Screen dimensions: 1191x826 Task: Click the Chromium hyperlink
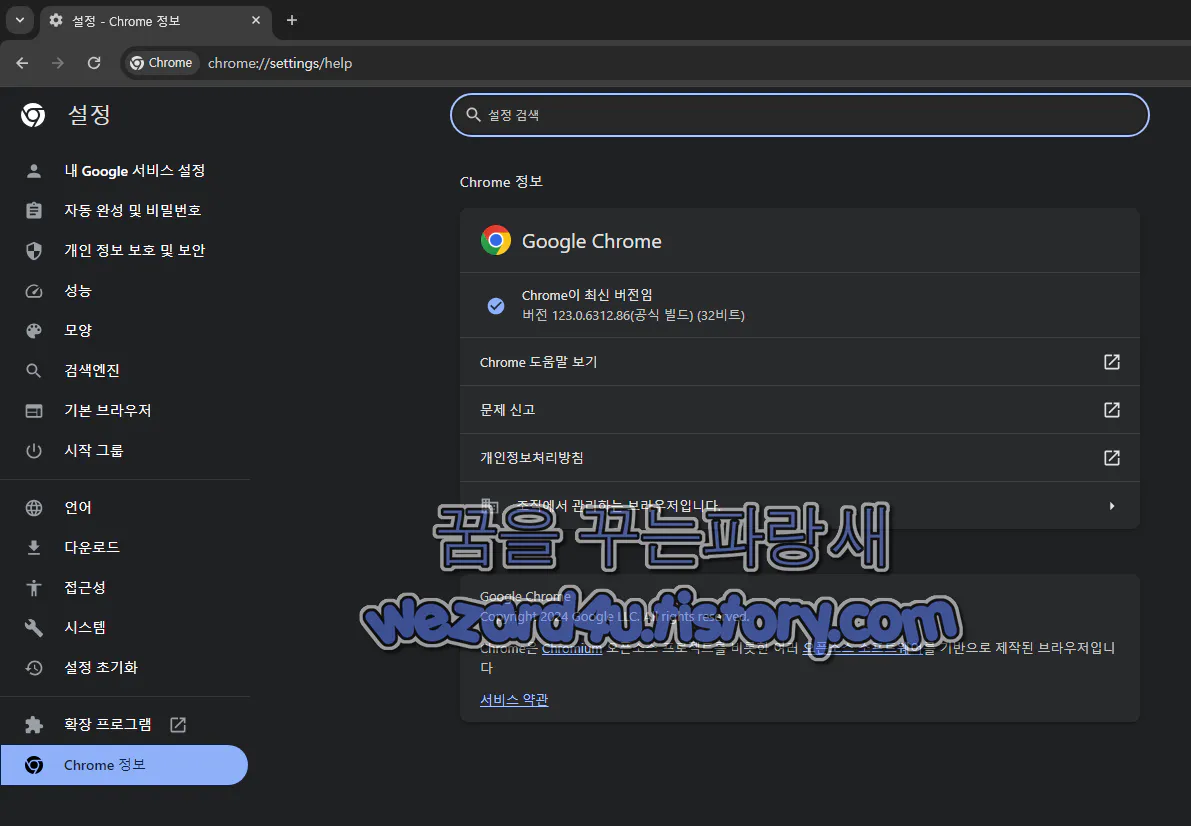571,648
